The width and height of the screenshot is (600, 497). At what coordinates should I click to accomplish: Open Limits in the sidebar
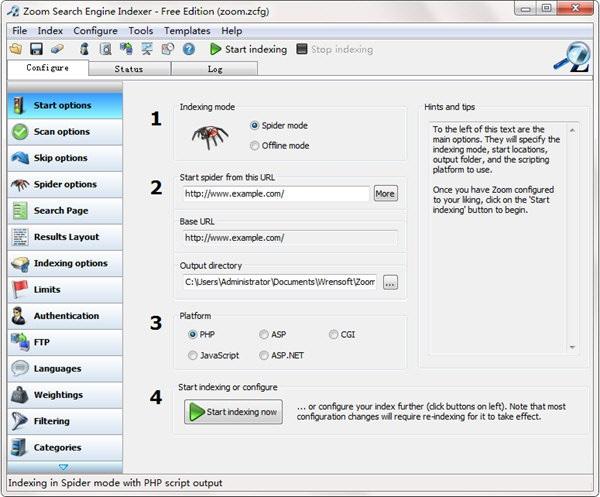tap(65, 290)
